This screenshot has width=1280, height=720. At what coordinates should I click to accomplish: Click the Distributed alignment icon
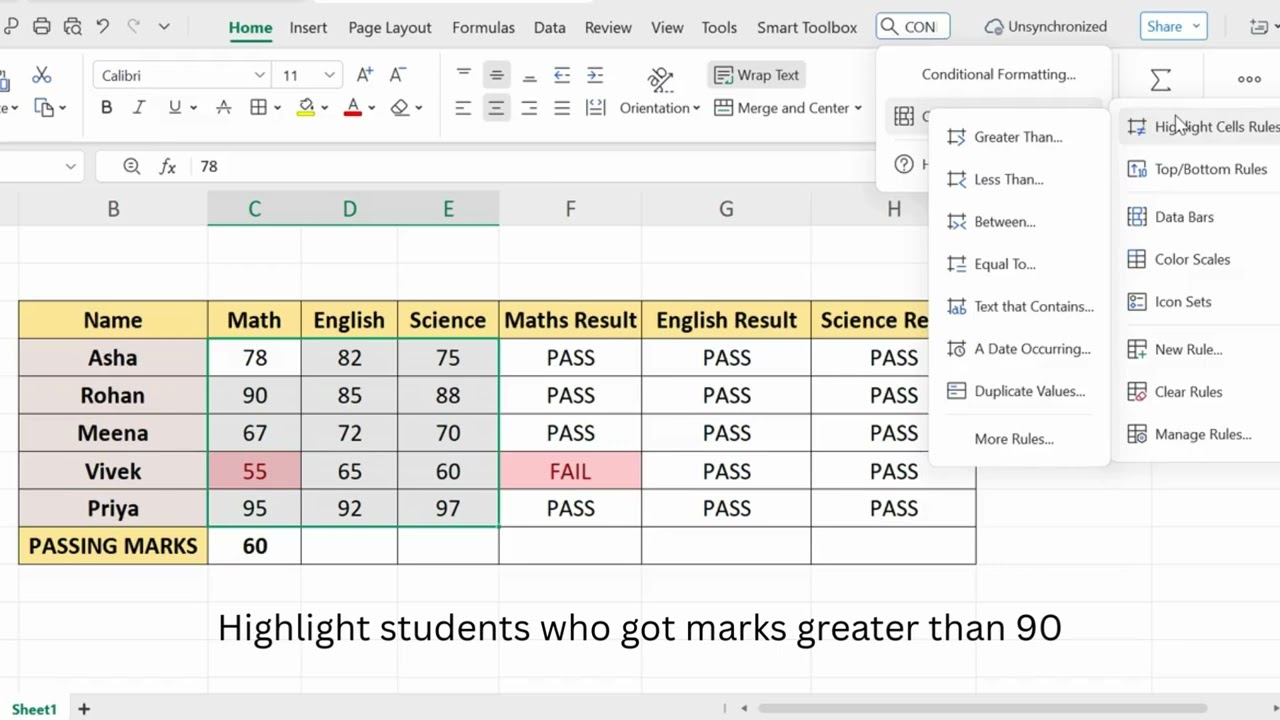pos(595,108)
